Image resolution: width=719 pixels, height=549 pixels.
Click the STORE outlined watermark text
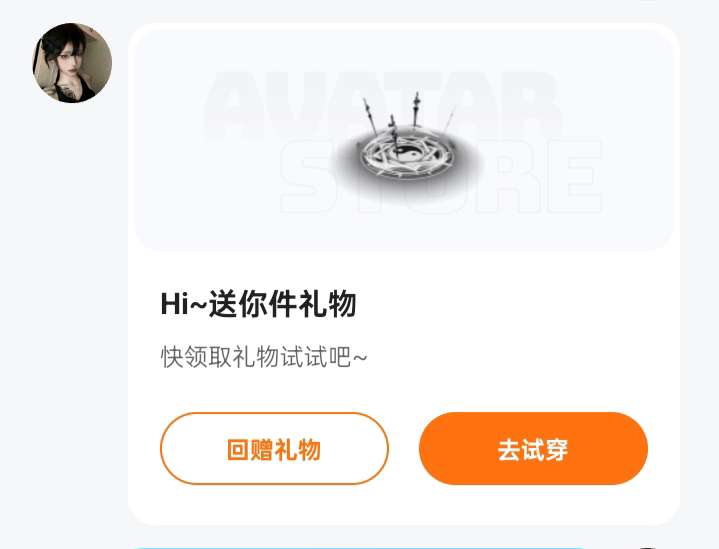point(440,177)
